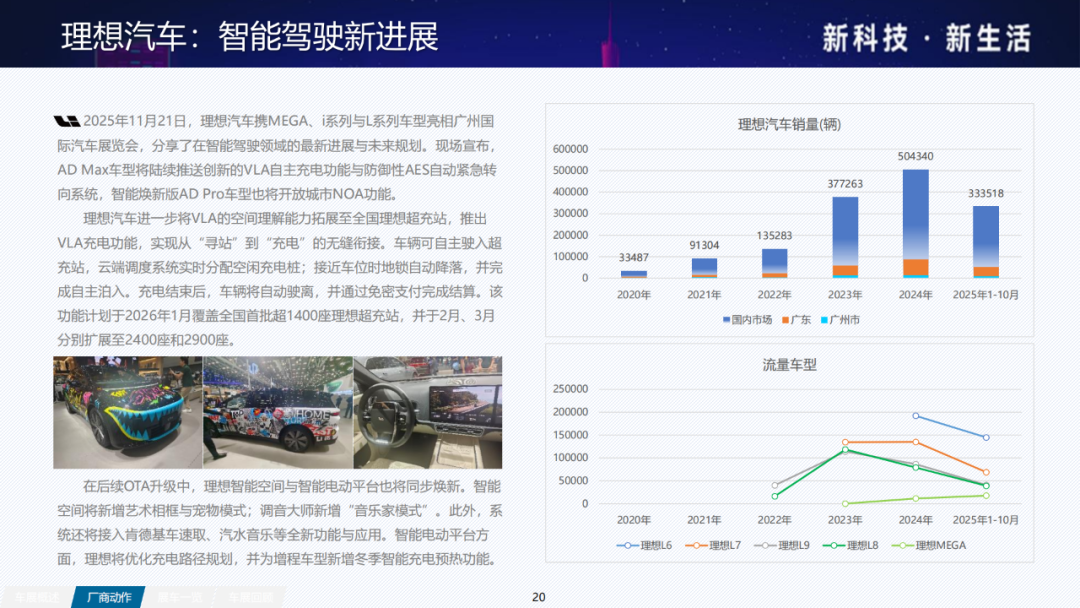Click the 理想L6 2024年 data point
This screenshot has width=1080, height=608.
point(915,416)
